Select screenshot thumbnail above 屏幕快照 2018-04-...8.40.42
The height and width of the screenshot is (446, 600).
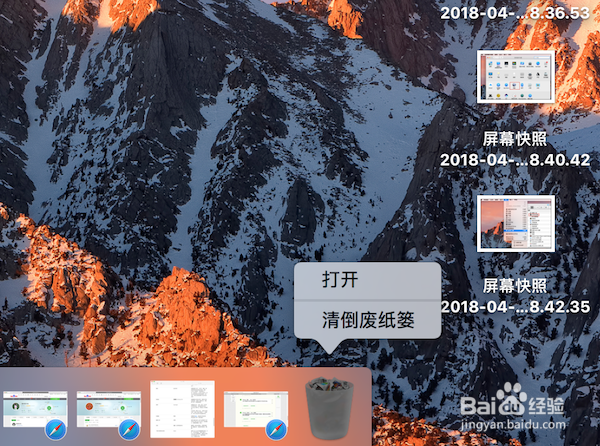pyautogui.click(x=515, y=77)
